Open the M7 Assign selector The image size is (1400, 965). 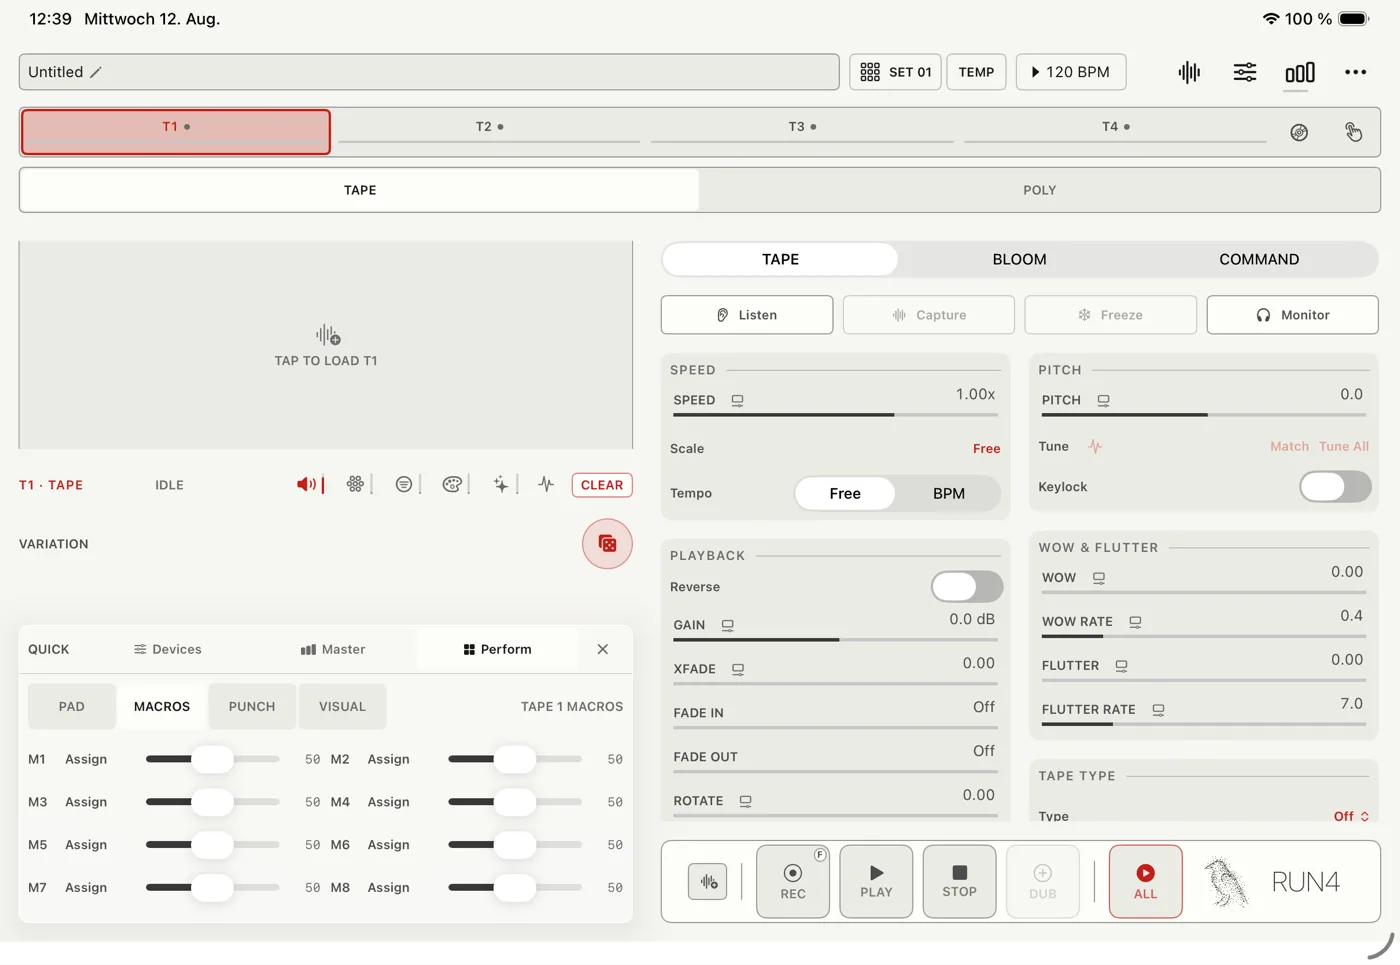86,887
